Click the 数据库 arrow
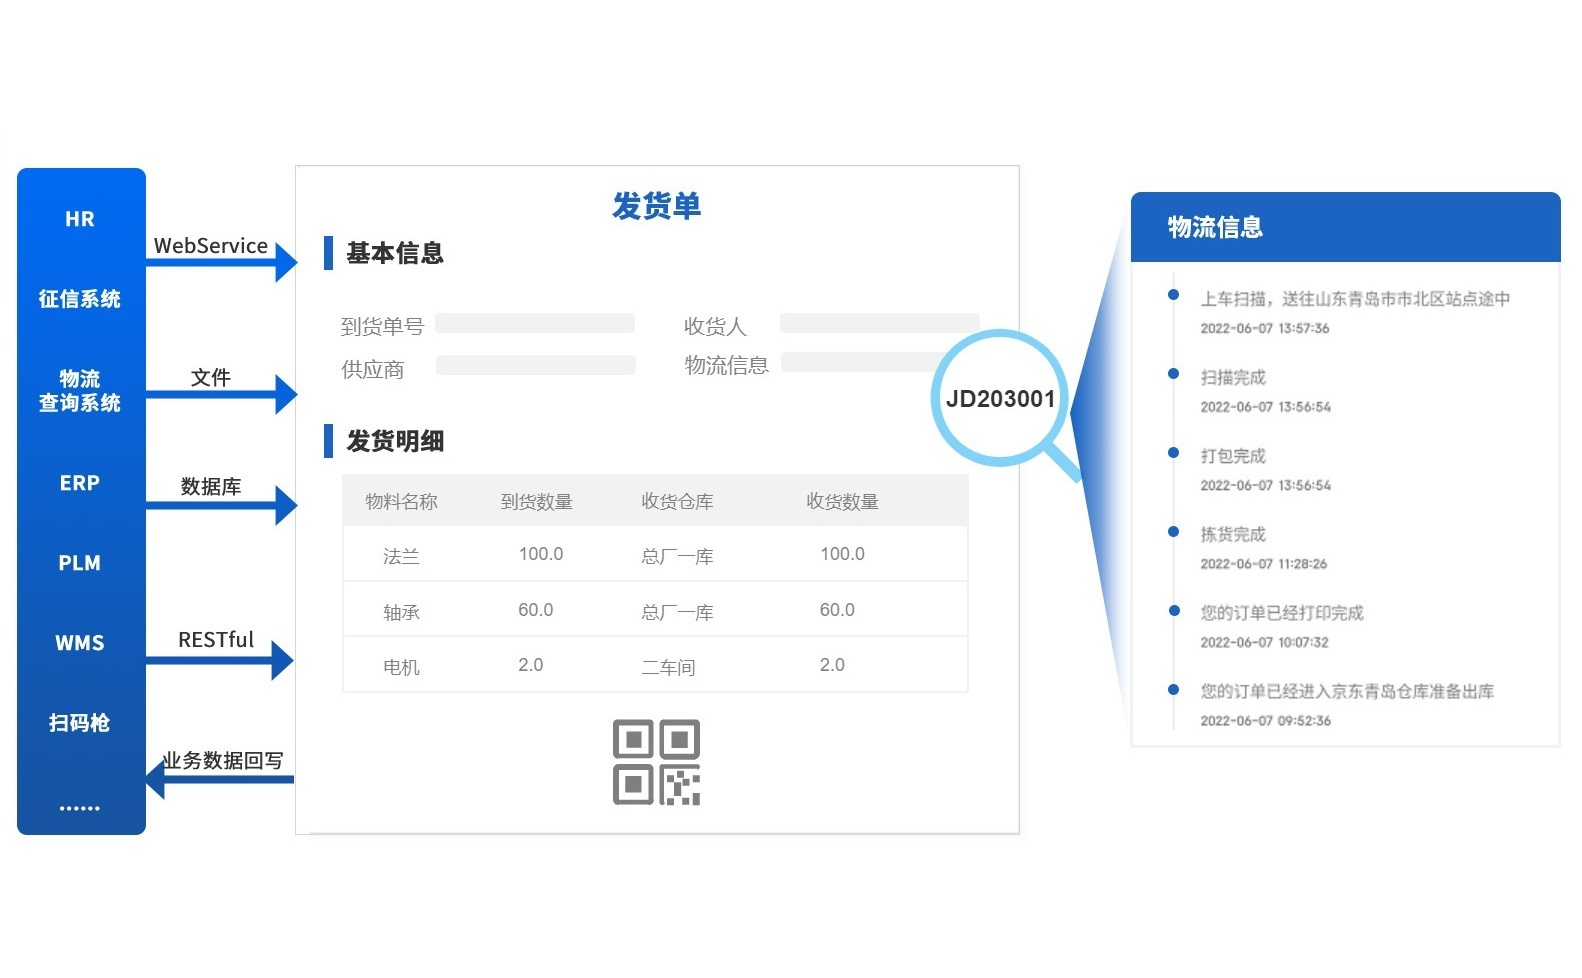Image resolution: width=1582 pixels, height=978 pixels. click(x=222, y=505)
